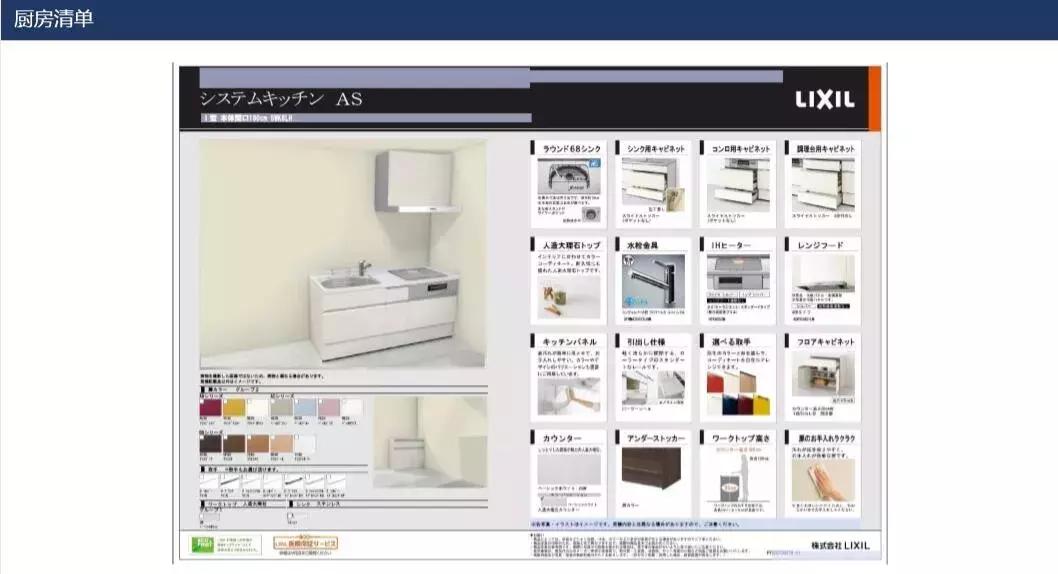Click the 厨房清单 header title
Screen dimensions: 1058x574
[x=53, y=19]
